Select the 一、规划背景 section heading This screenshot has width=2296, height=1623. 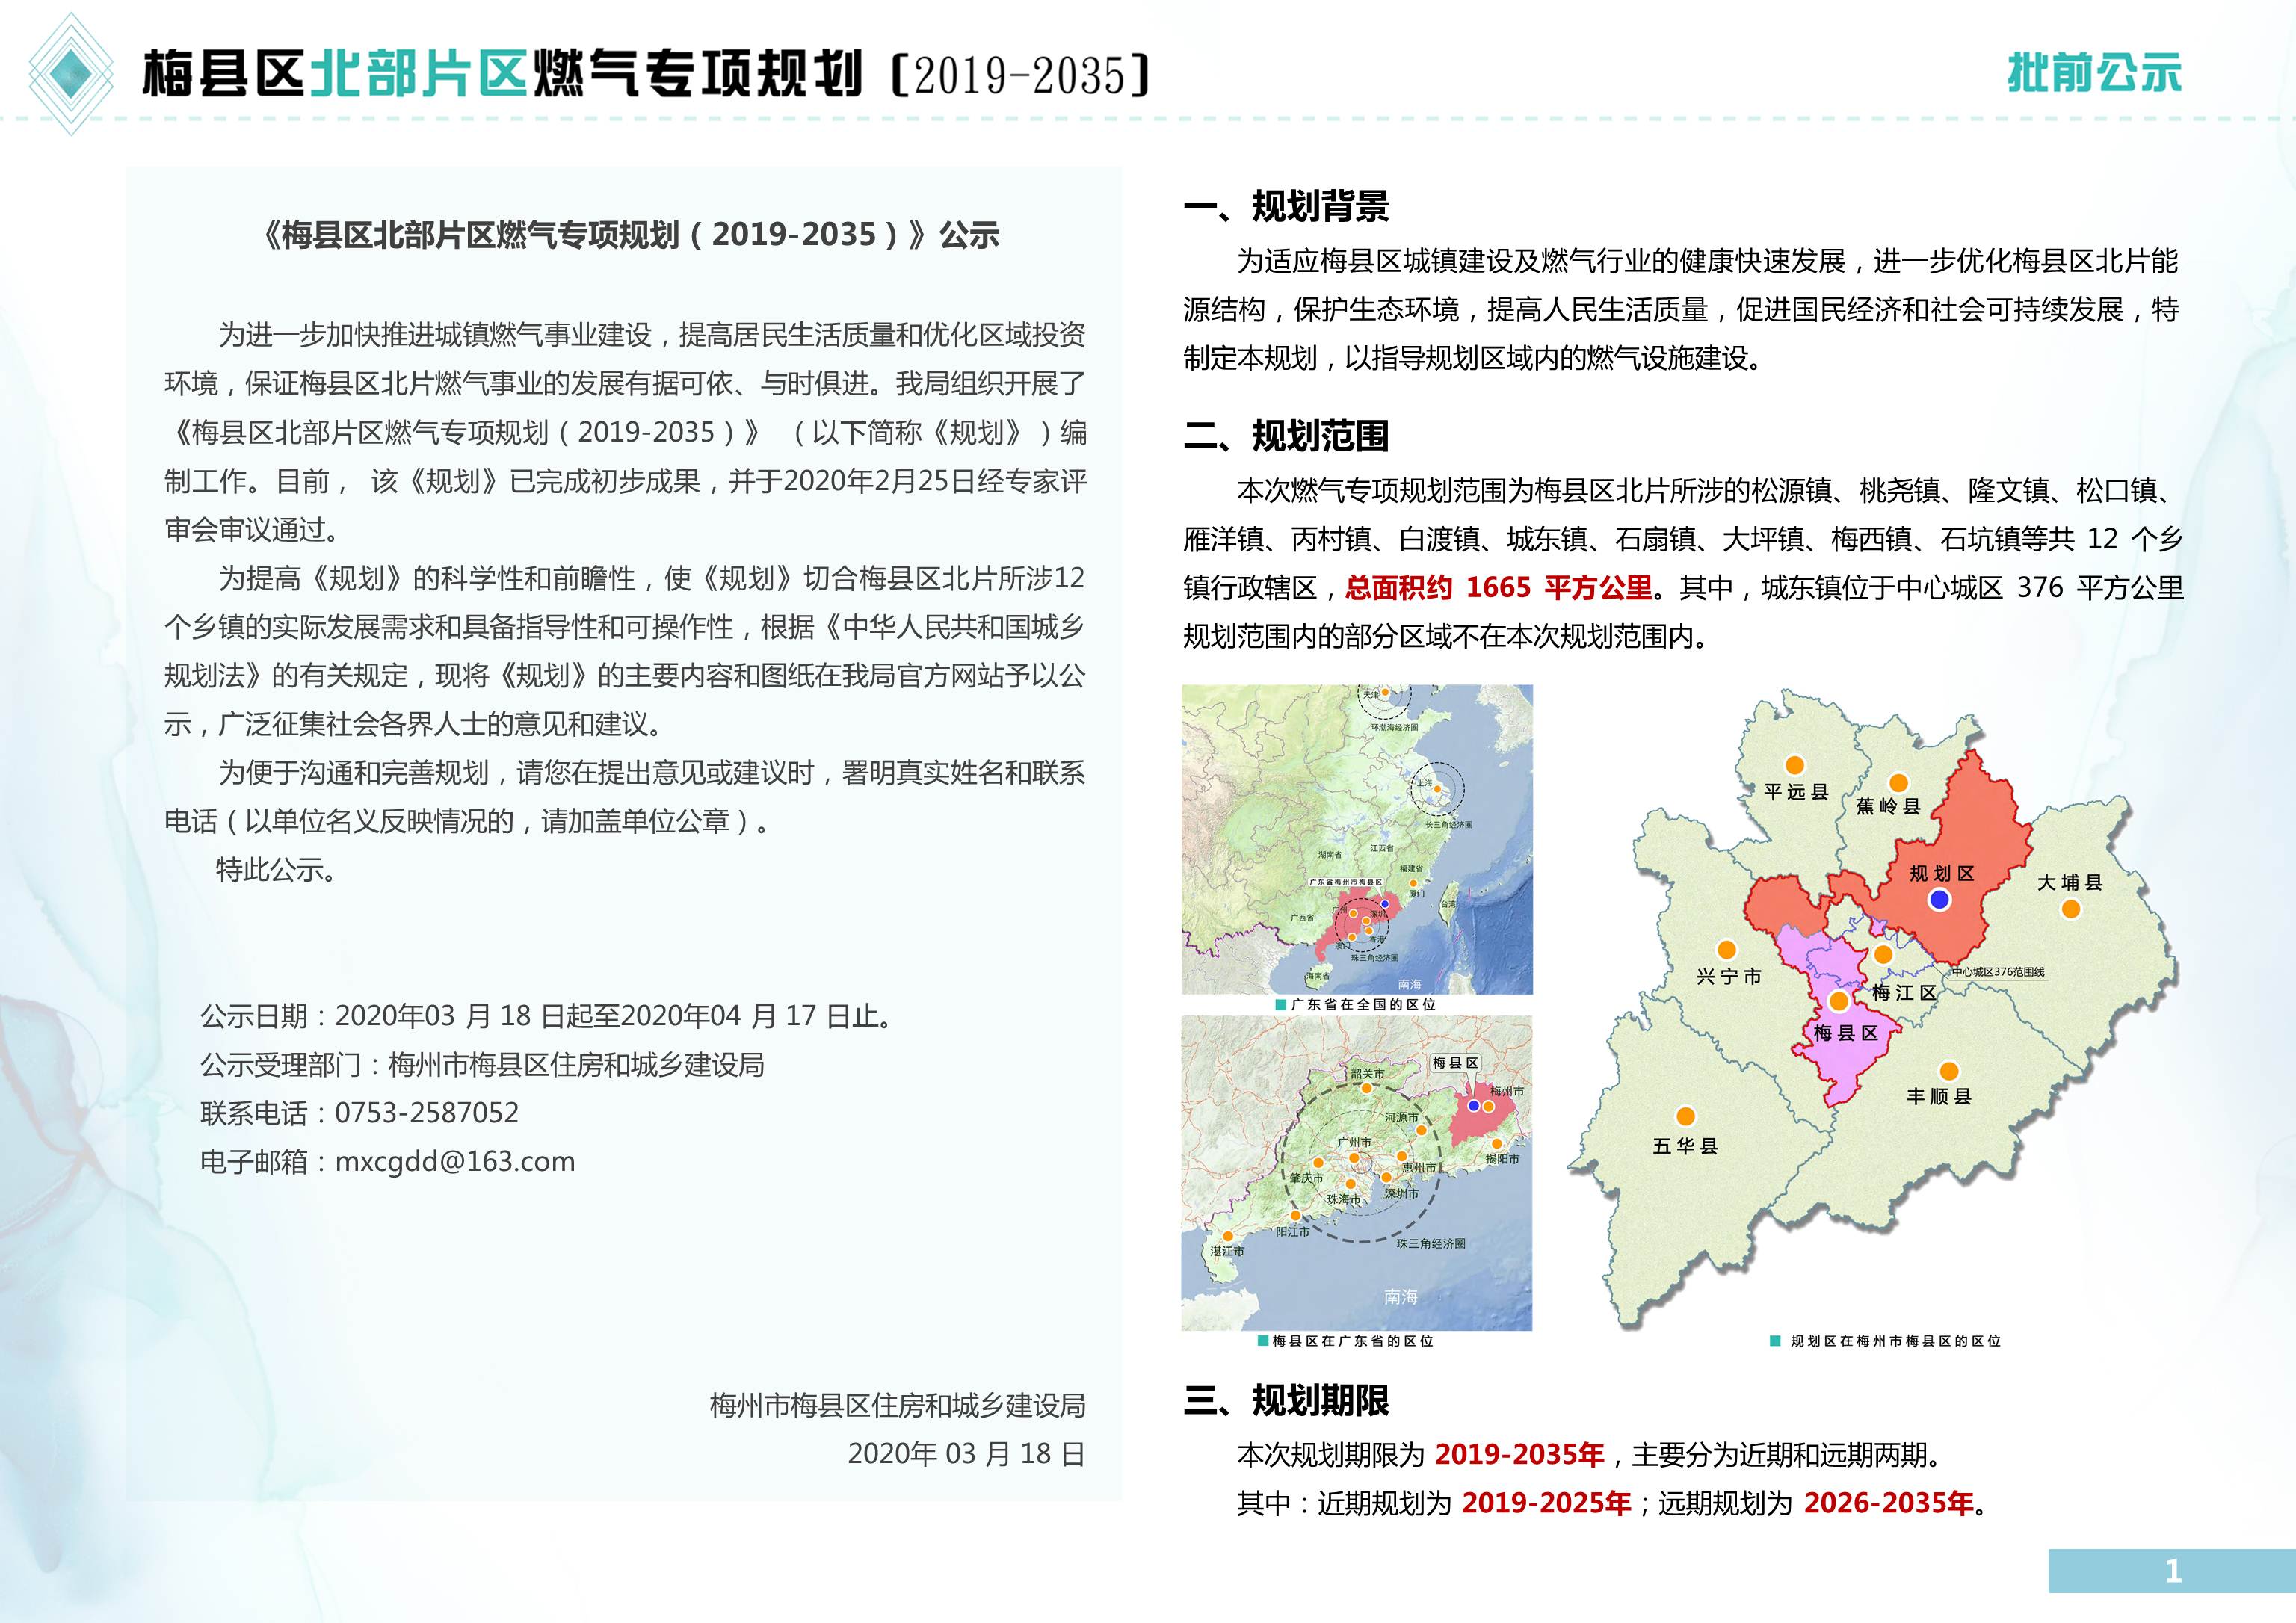1286,207
